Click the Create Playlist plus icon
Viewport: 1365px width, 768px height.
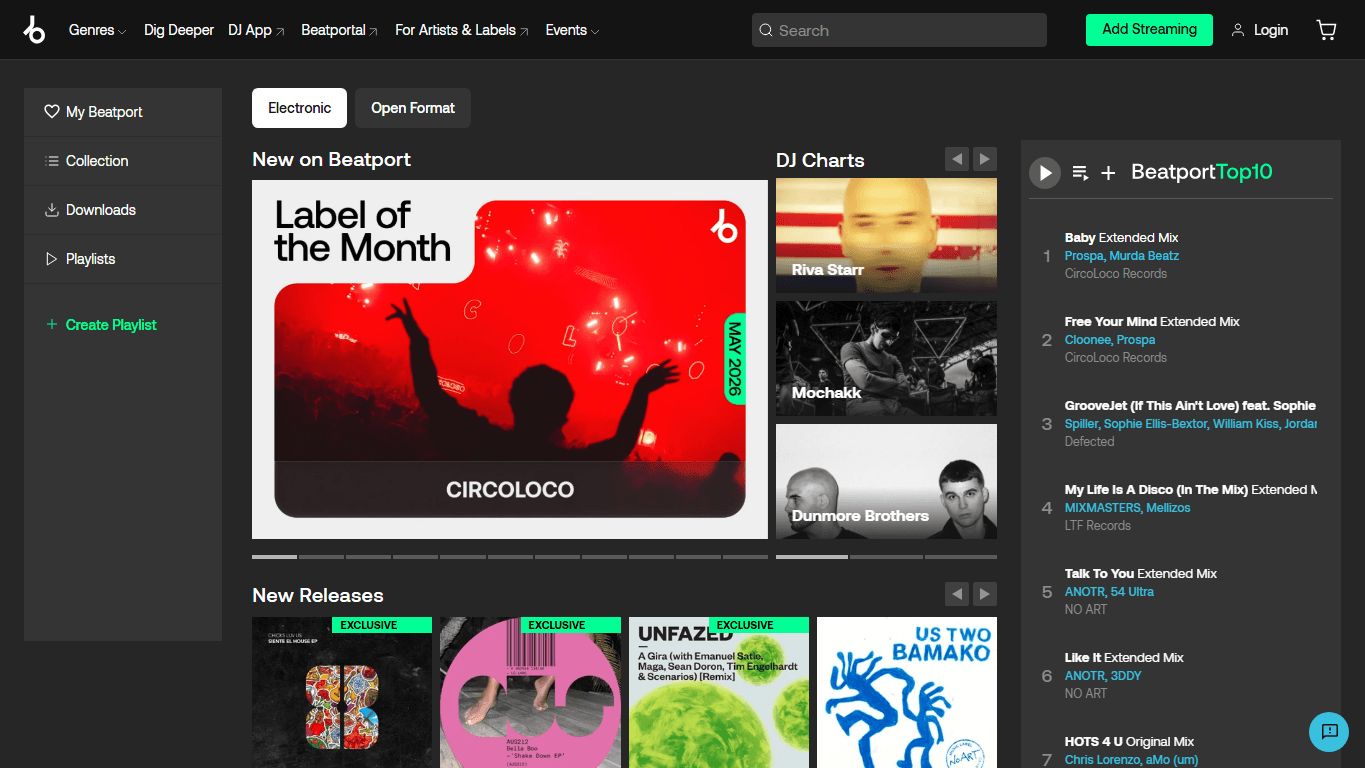click(x=52, y=325)
